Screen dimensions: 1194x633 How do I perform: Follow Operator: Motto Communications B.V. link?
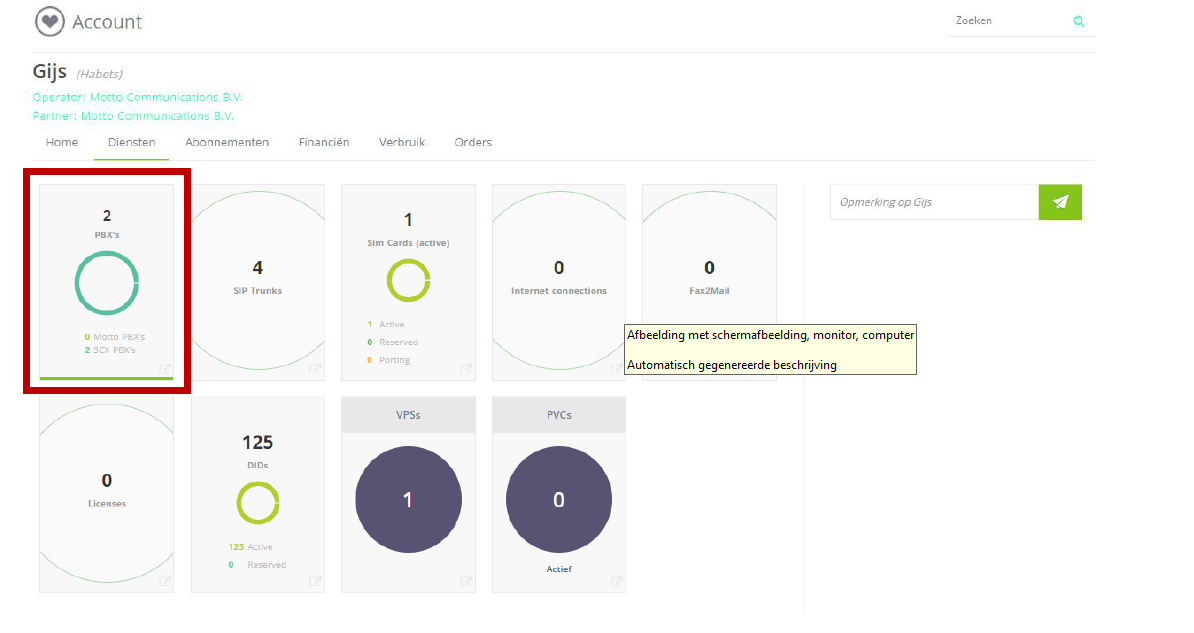coord(138,97)
